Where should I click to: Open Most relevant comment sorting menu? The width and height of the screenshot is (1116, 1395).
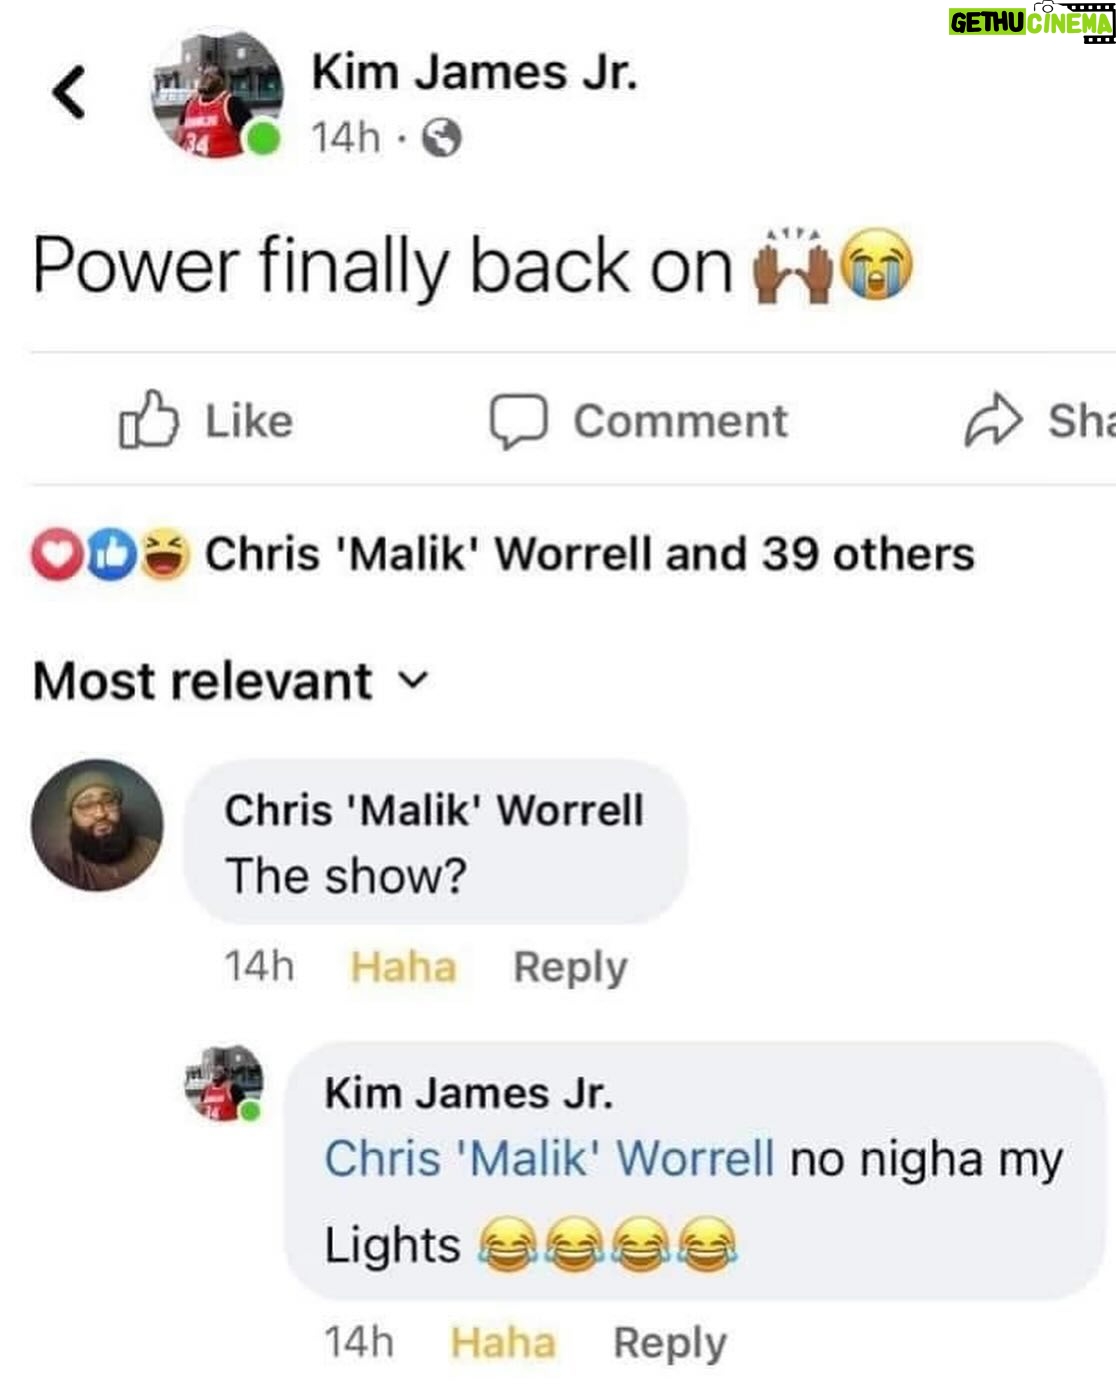(231, 681)
